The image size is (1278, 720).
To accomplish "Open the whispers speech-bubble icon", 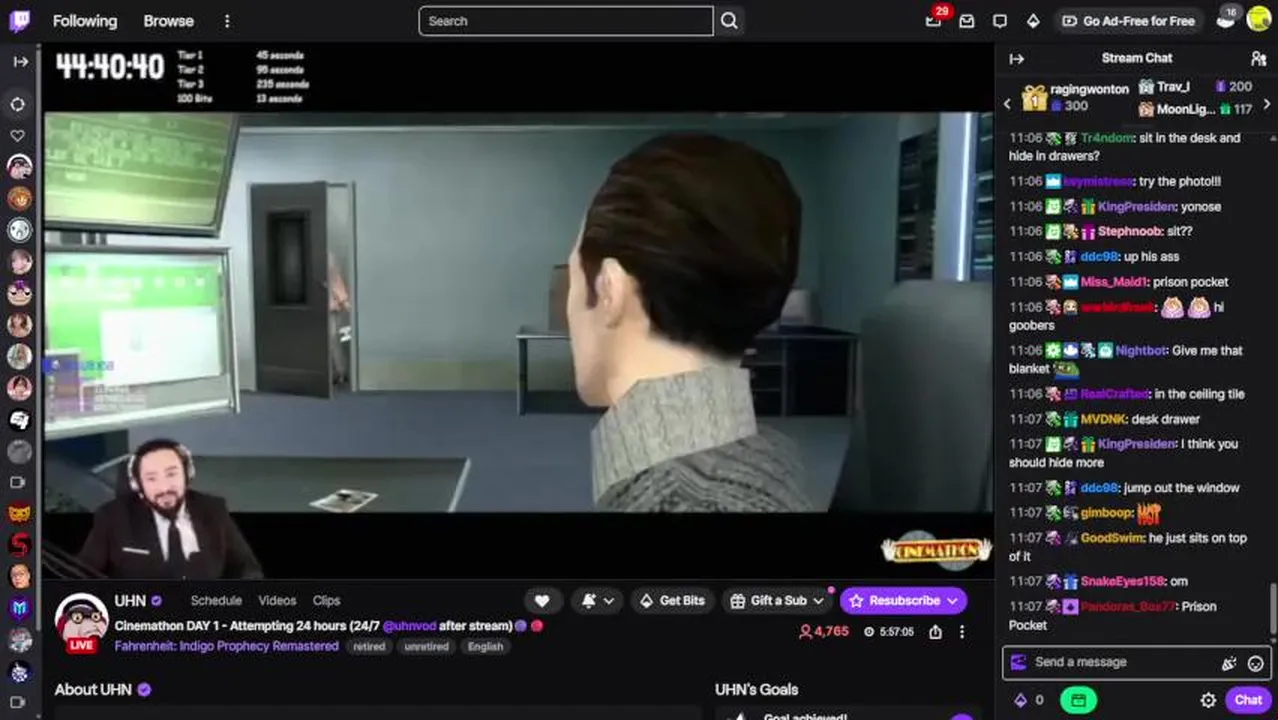I will (1000, 21).
